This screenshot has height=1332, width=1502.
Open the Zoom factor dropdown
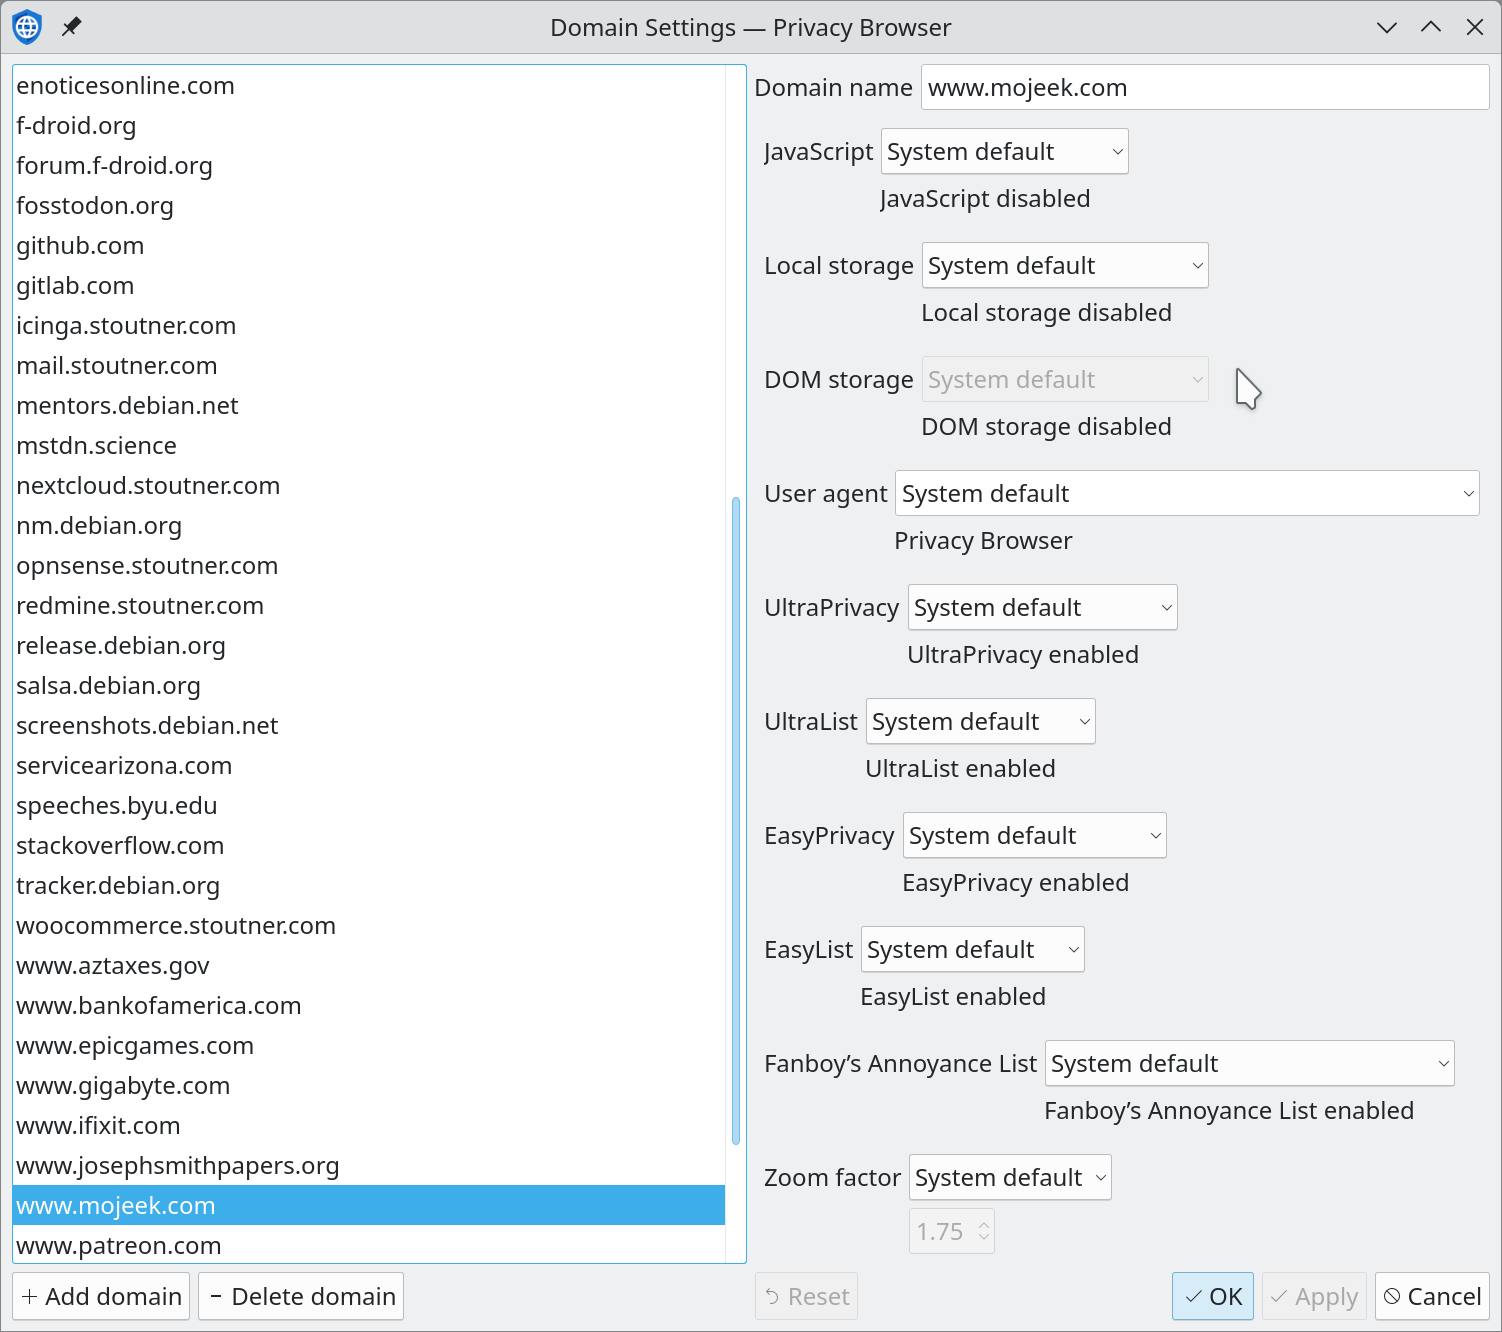coord(1010,1177)
